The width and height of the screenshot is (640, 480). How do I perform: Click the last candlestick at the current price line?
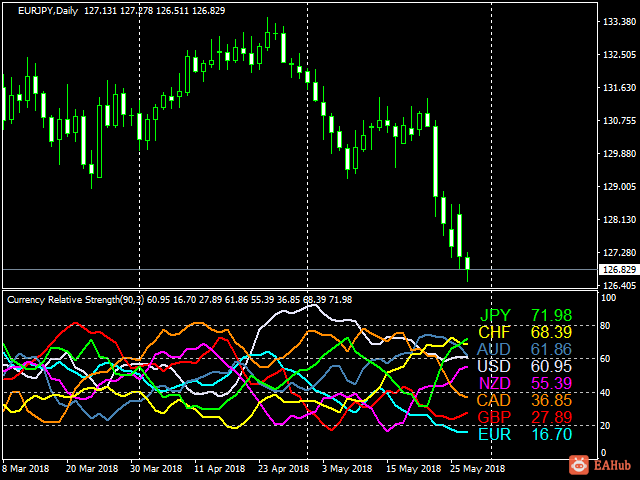point(468,263)
